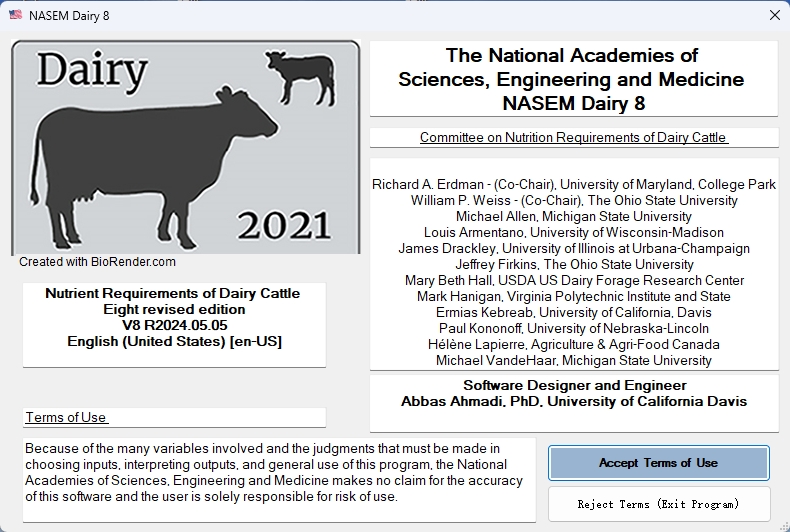Click the Terms of Use heading link
Screen dimensions: 790x532
coord(67,417)
